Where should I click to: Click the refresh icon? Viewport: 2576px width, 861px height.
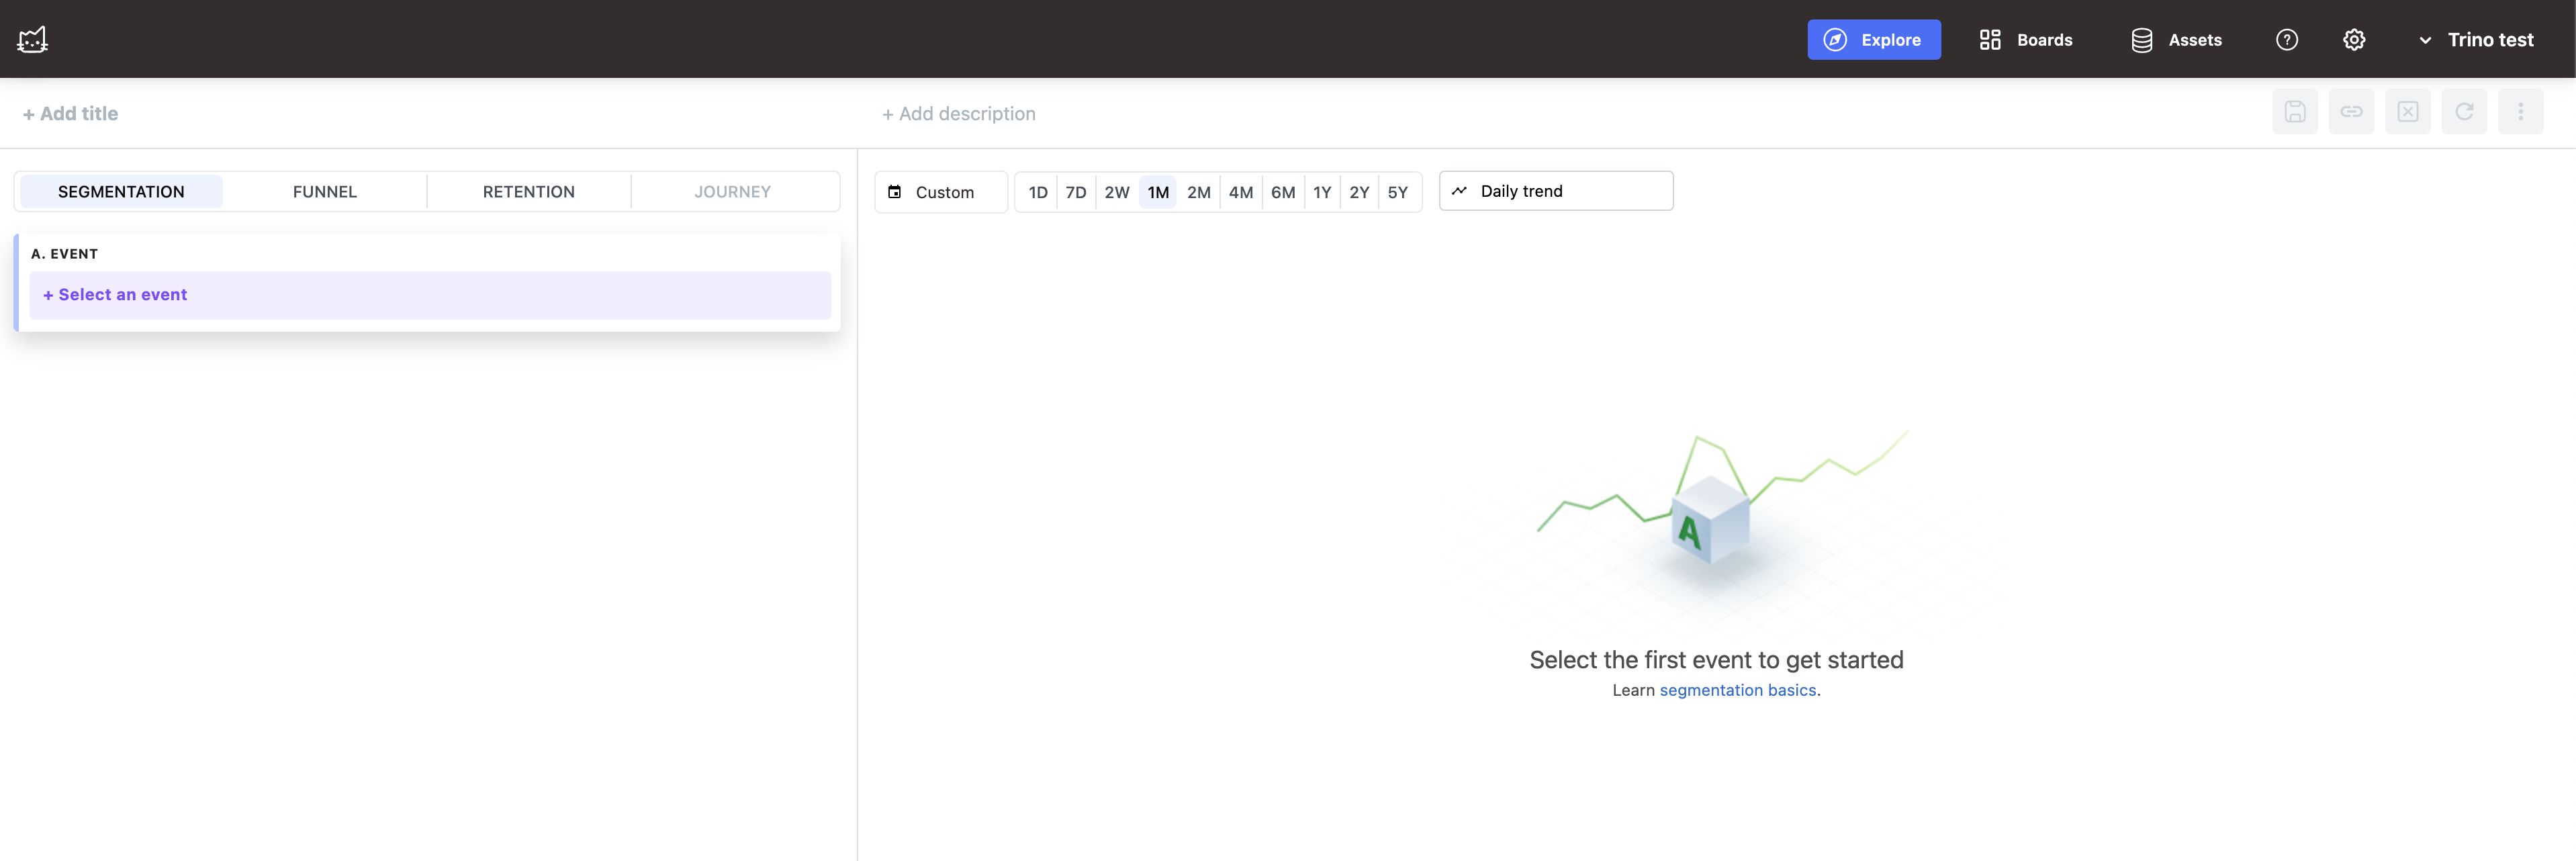pyautogui.click(x=2463, y=112)
